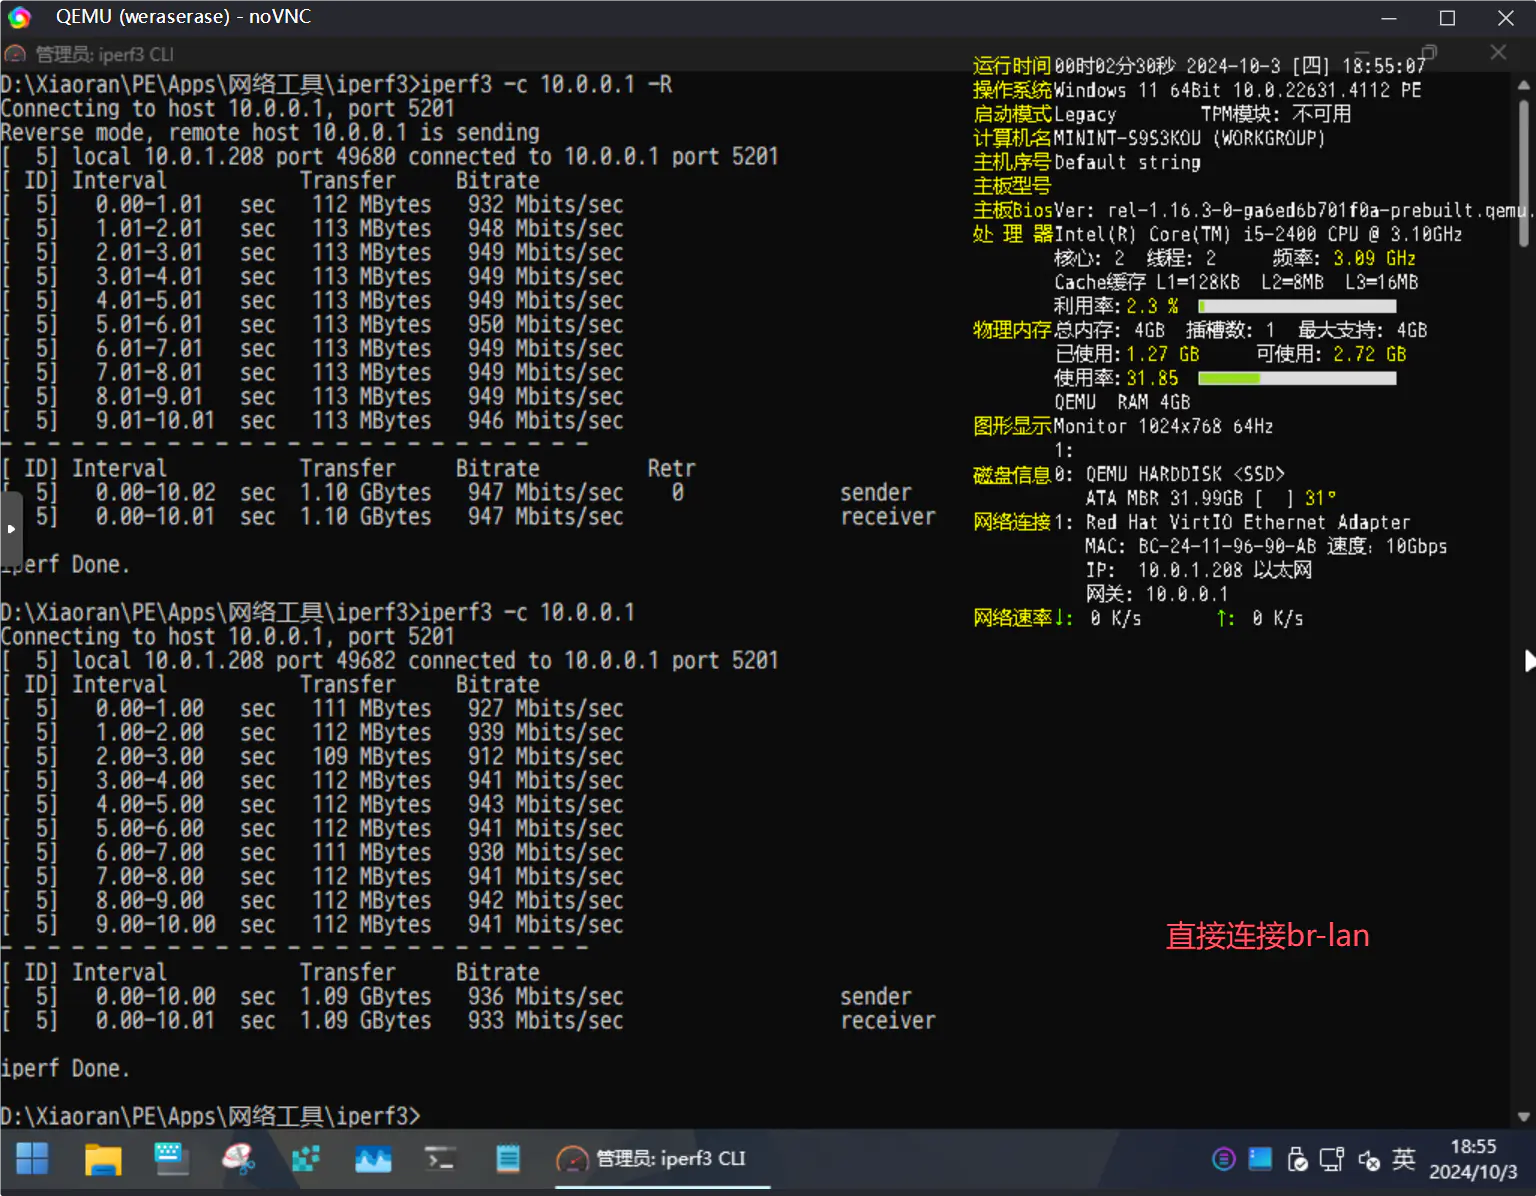Open the screenshot scissors tool in taskbar

point(238,1159)
